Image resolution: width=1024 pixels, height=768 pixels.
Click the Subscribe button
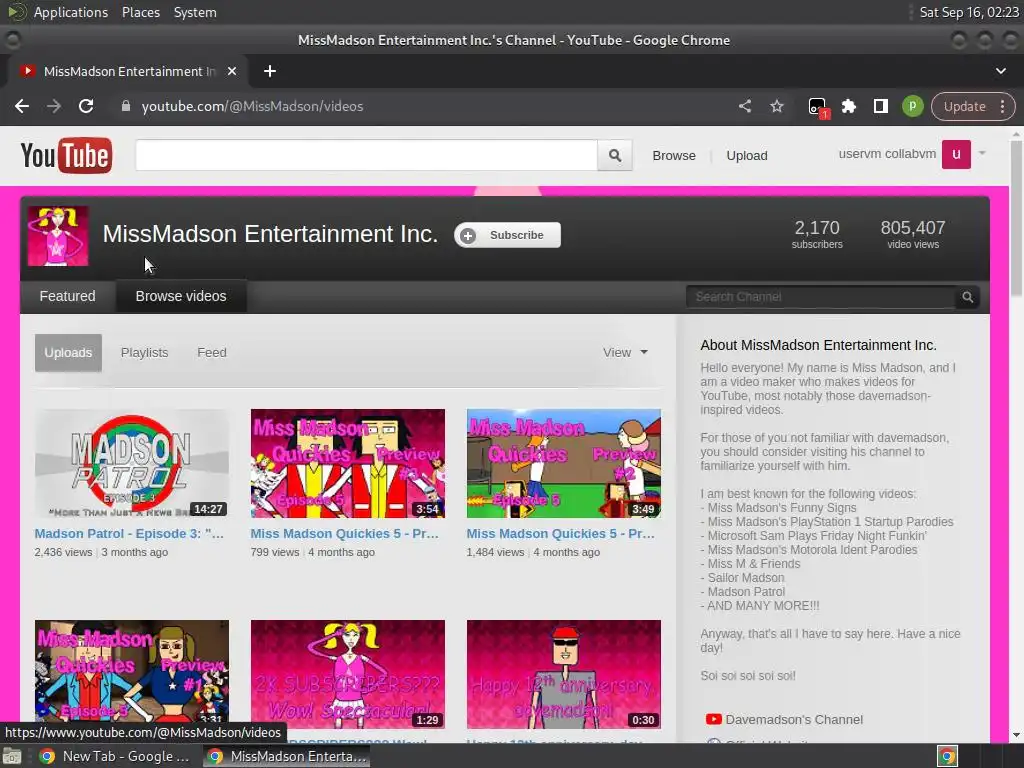point(507,235)
